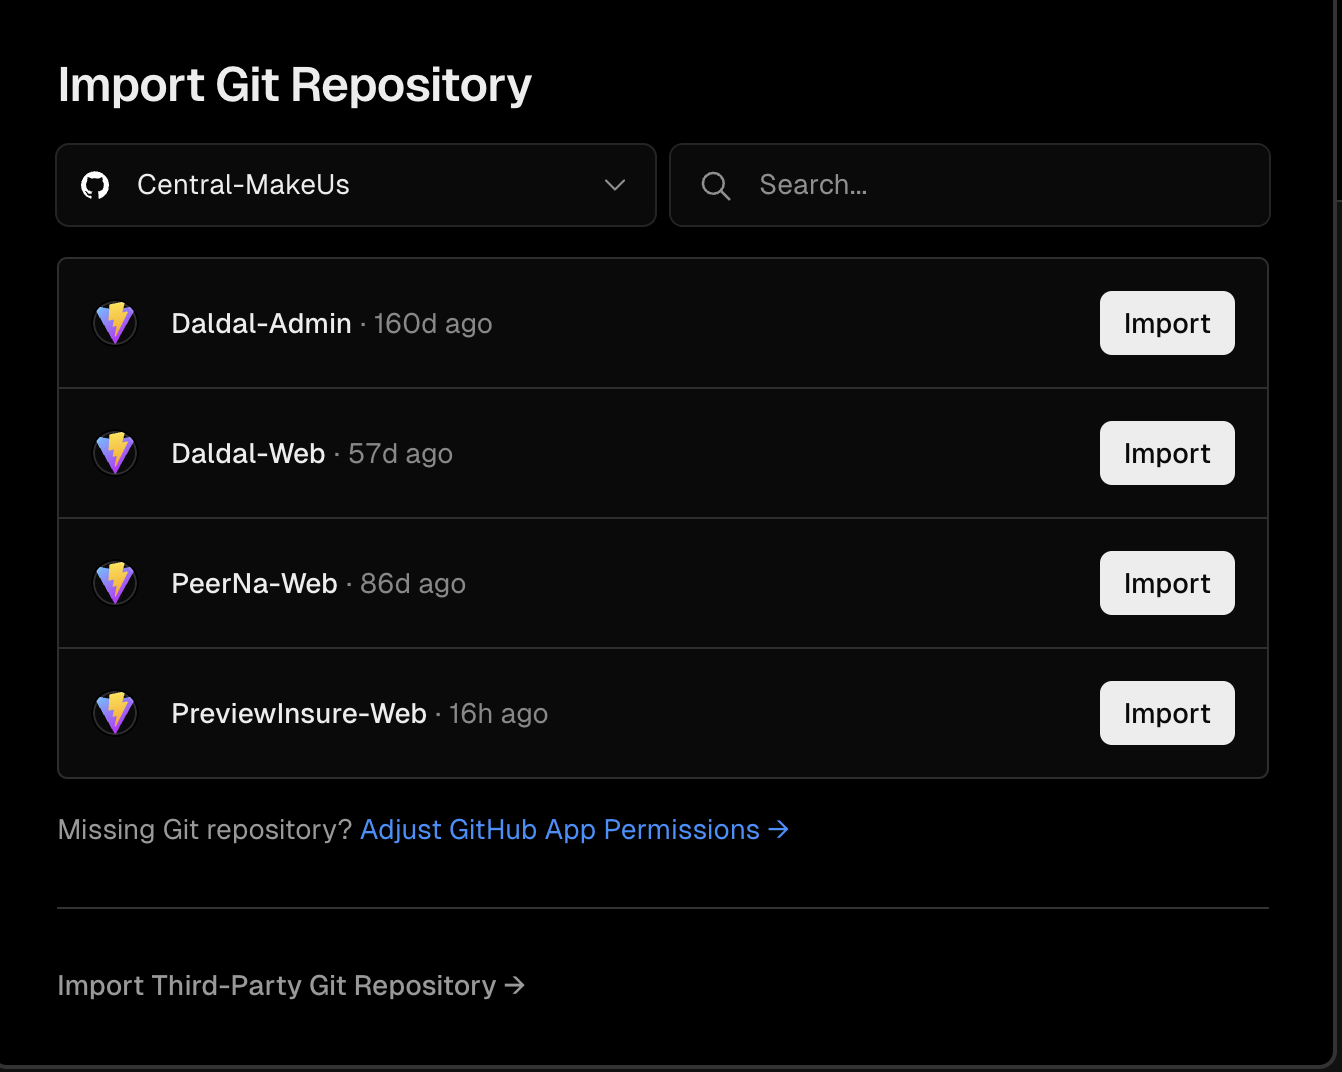Click the arrow after Adjust GitHub App Permissions
The width and height of the screenshot is (1342, 1072).
(778, 830)
